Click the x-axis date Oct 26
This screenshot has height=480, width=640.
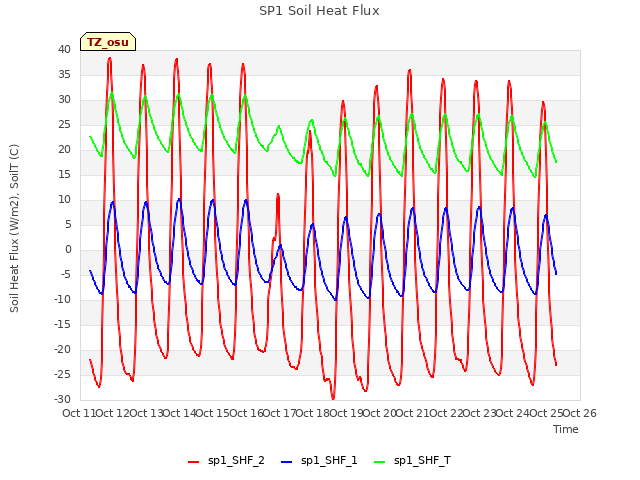[580, 413]
